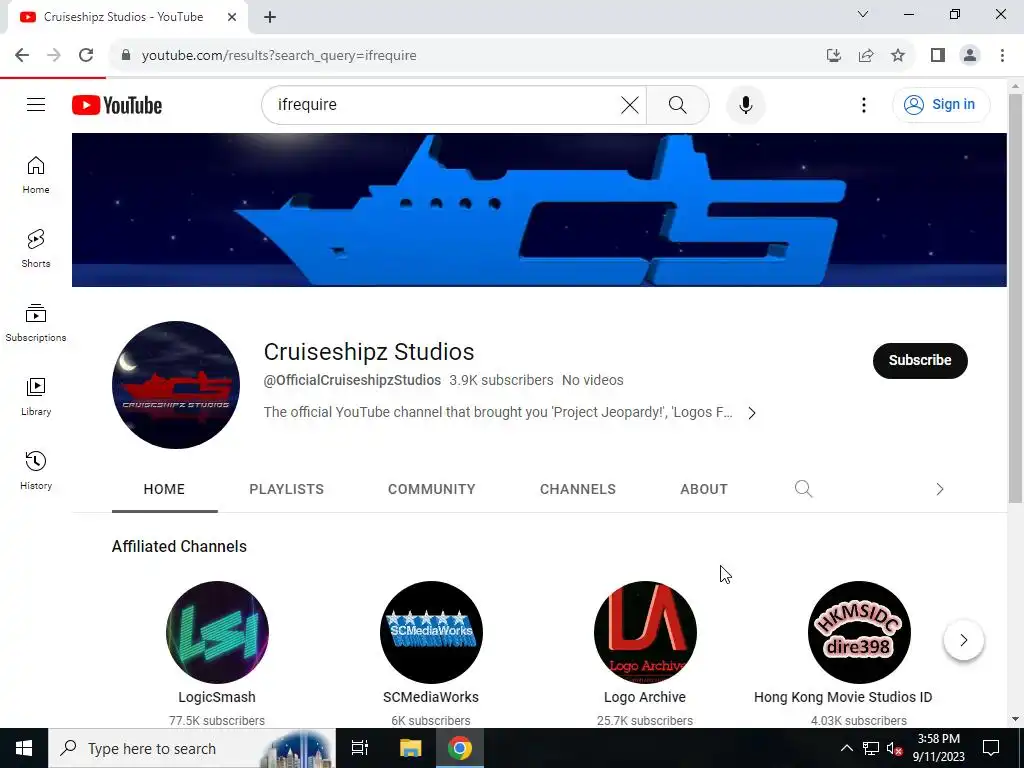
Task: Open the LogicSmash channel name link
Action: (217, 697)
